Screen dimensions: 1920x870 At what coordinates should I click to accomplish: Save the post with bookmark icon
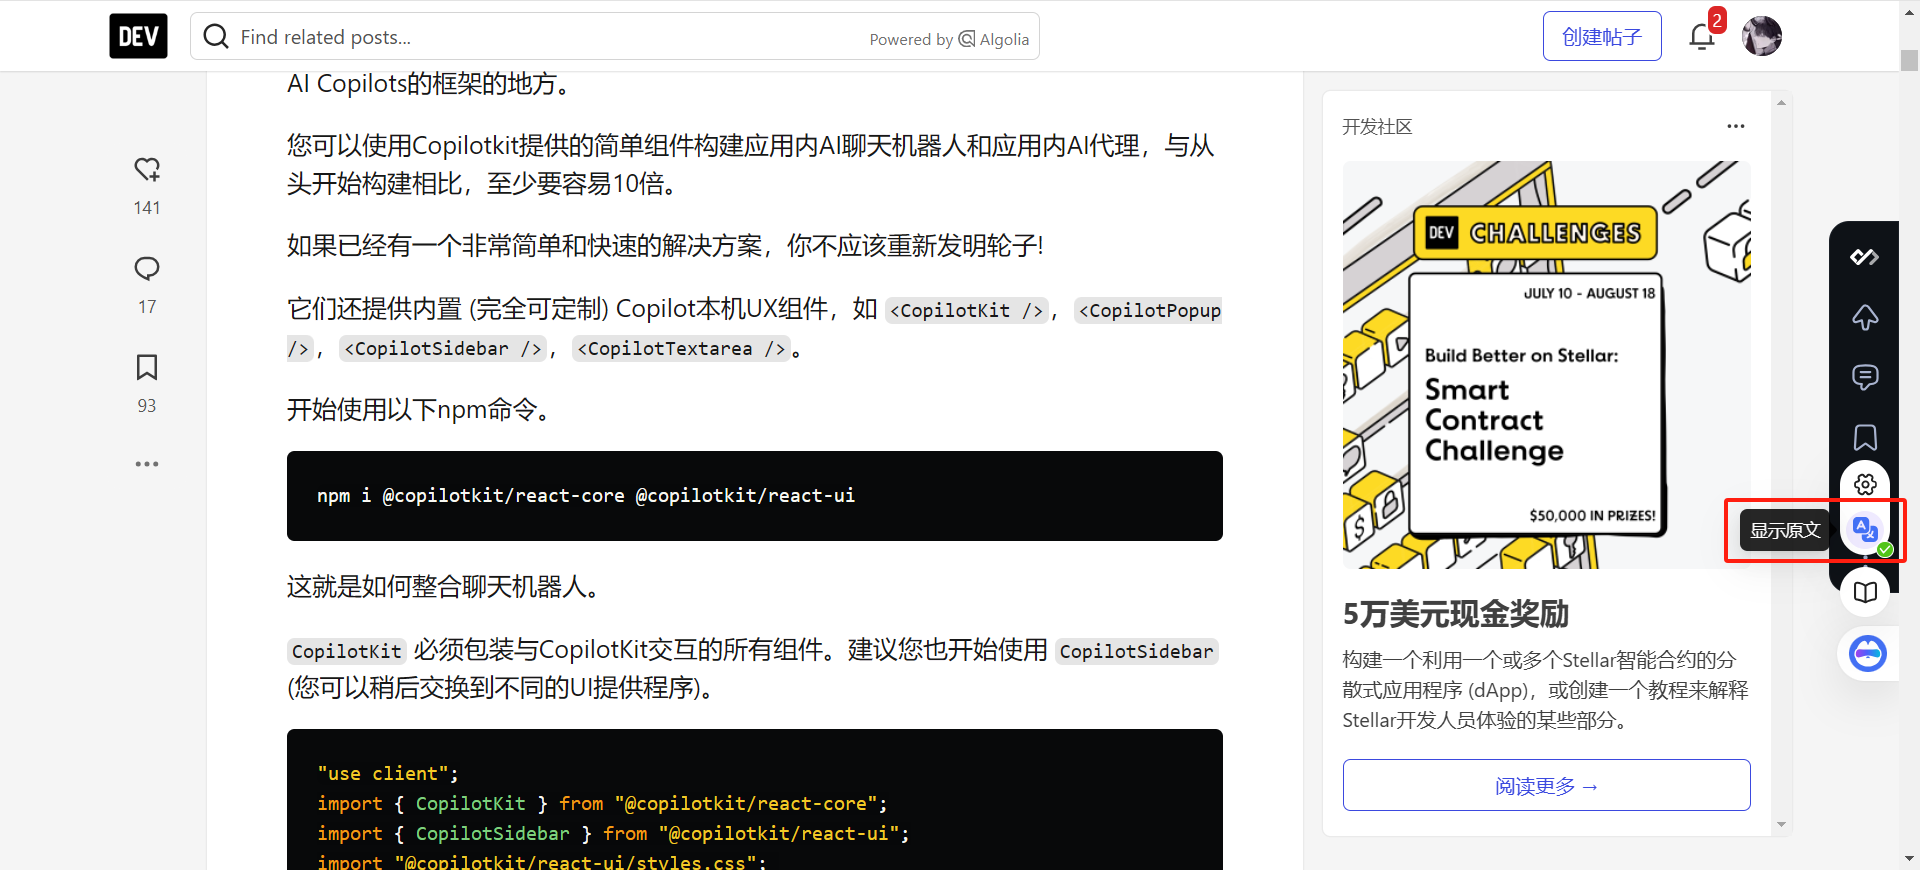click(x=147, y=367)
